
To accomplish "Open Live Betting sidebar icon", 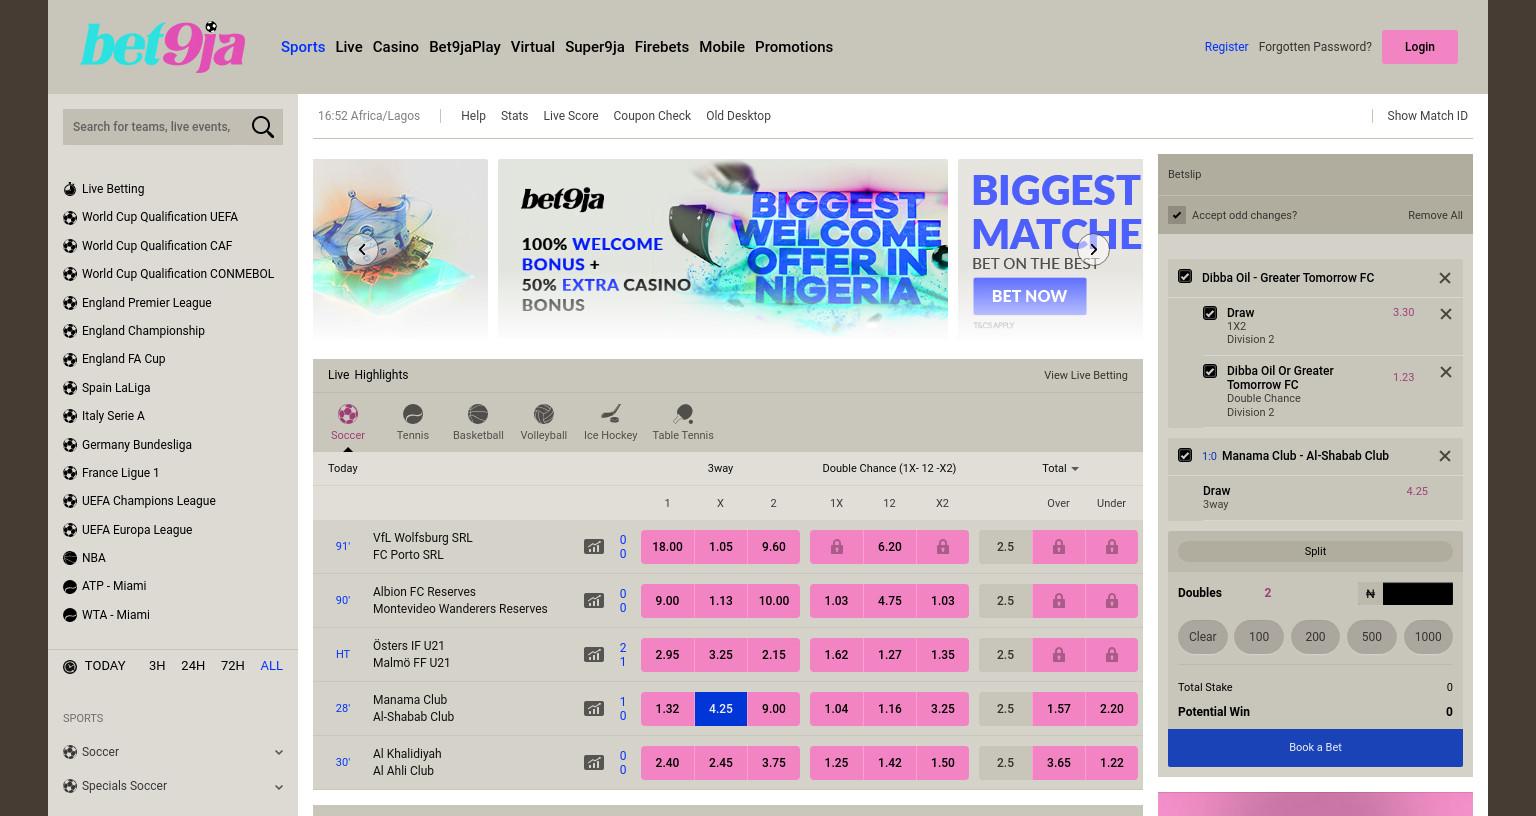I will pyautogui.click(x=70, y=189).
